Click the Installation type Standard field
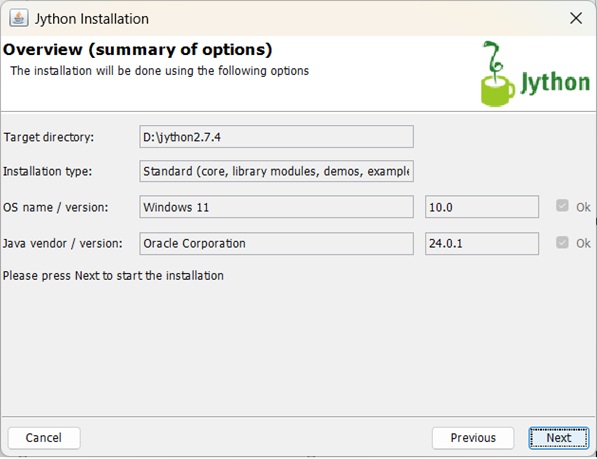 (276, 171)
